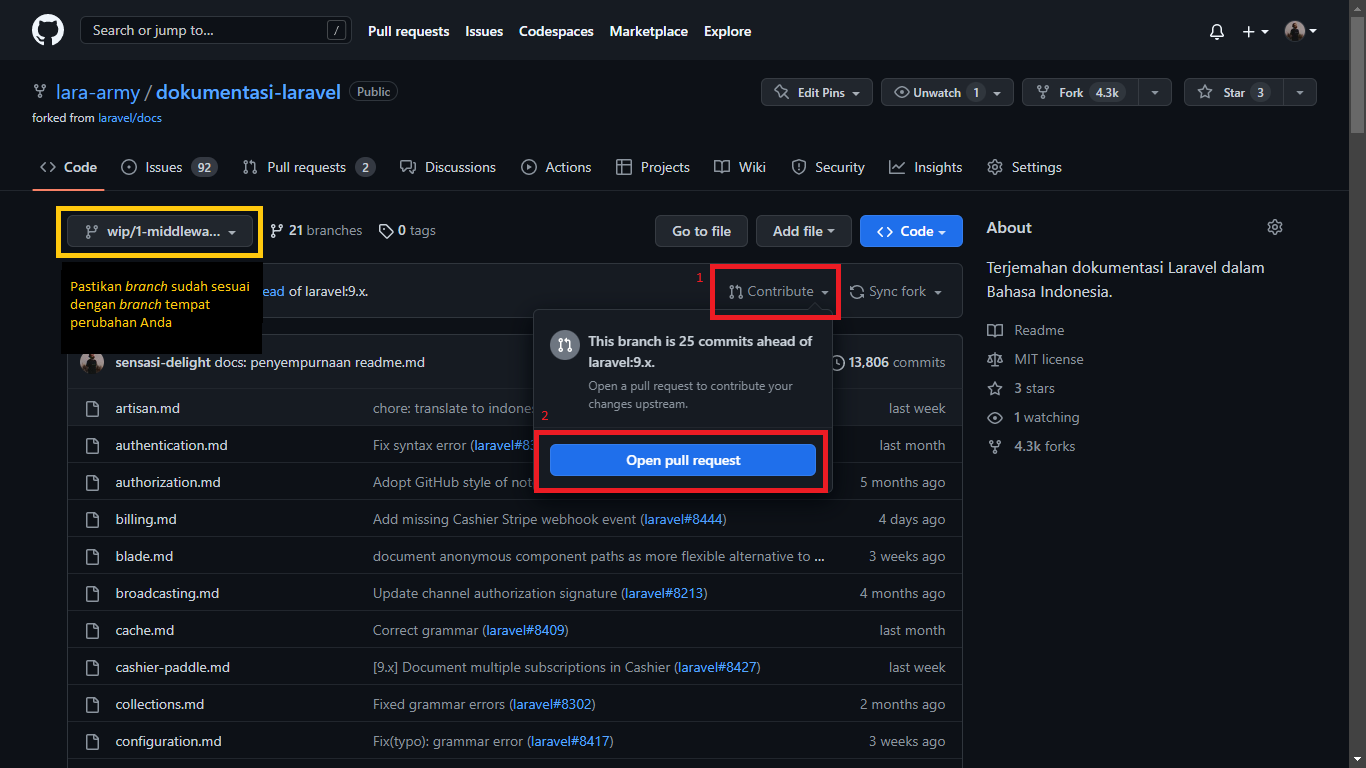Click the Edit Pins button
1366x768 pixels.
(817, 93)
